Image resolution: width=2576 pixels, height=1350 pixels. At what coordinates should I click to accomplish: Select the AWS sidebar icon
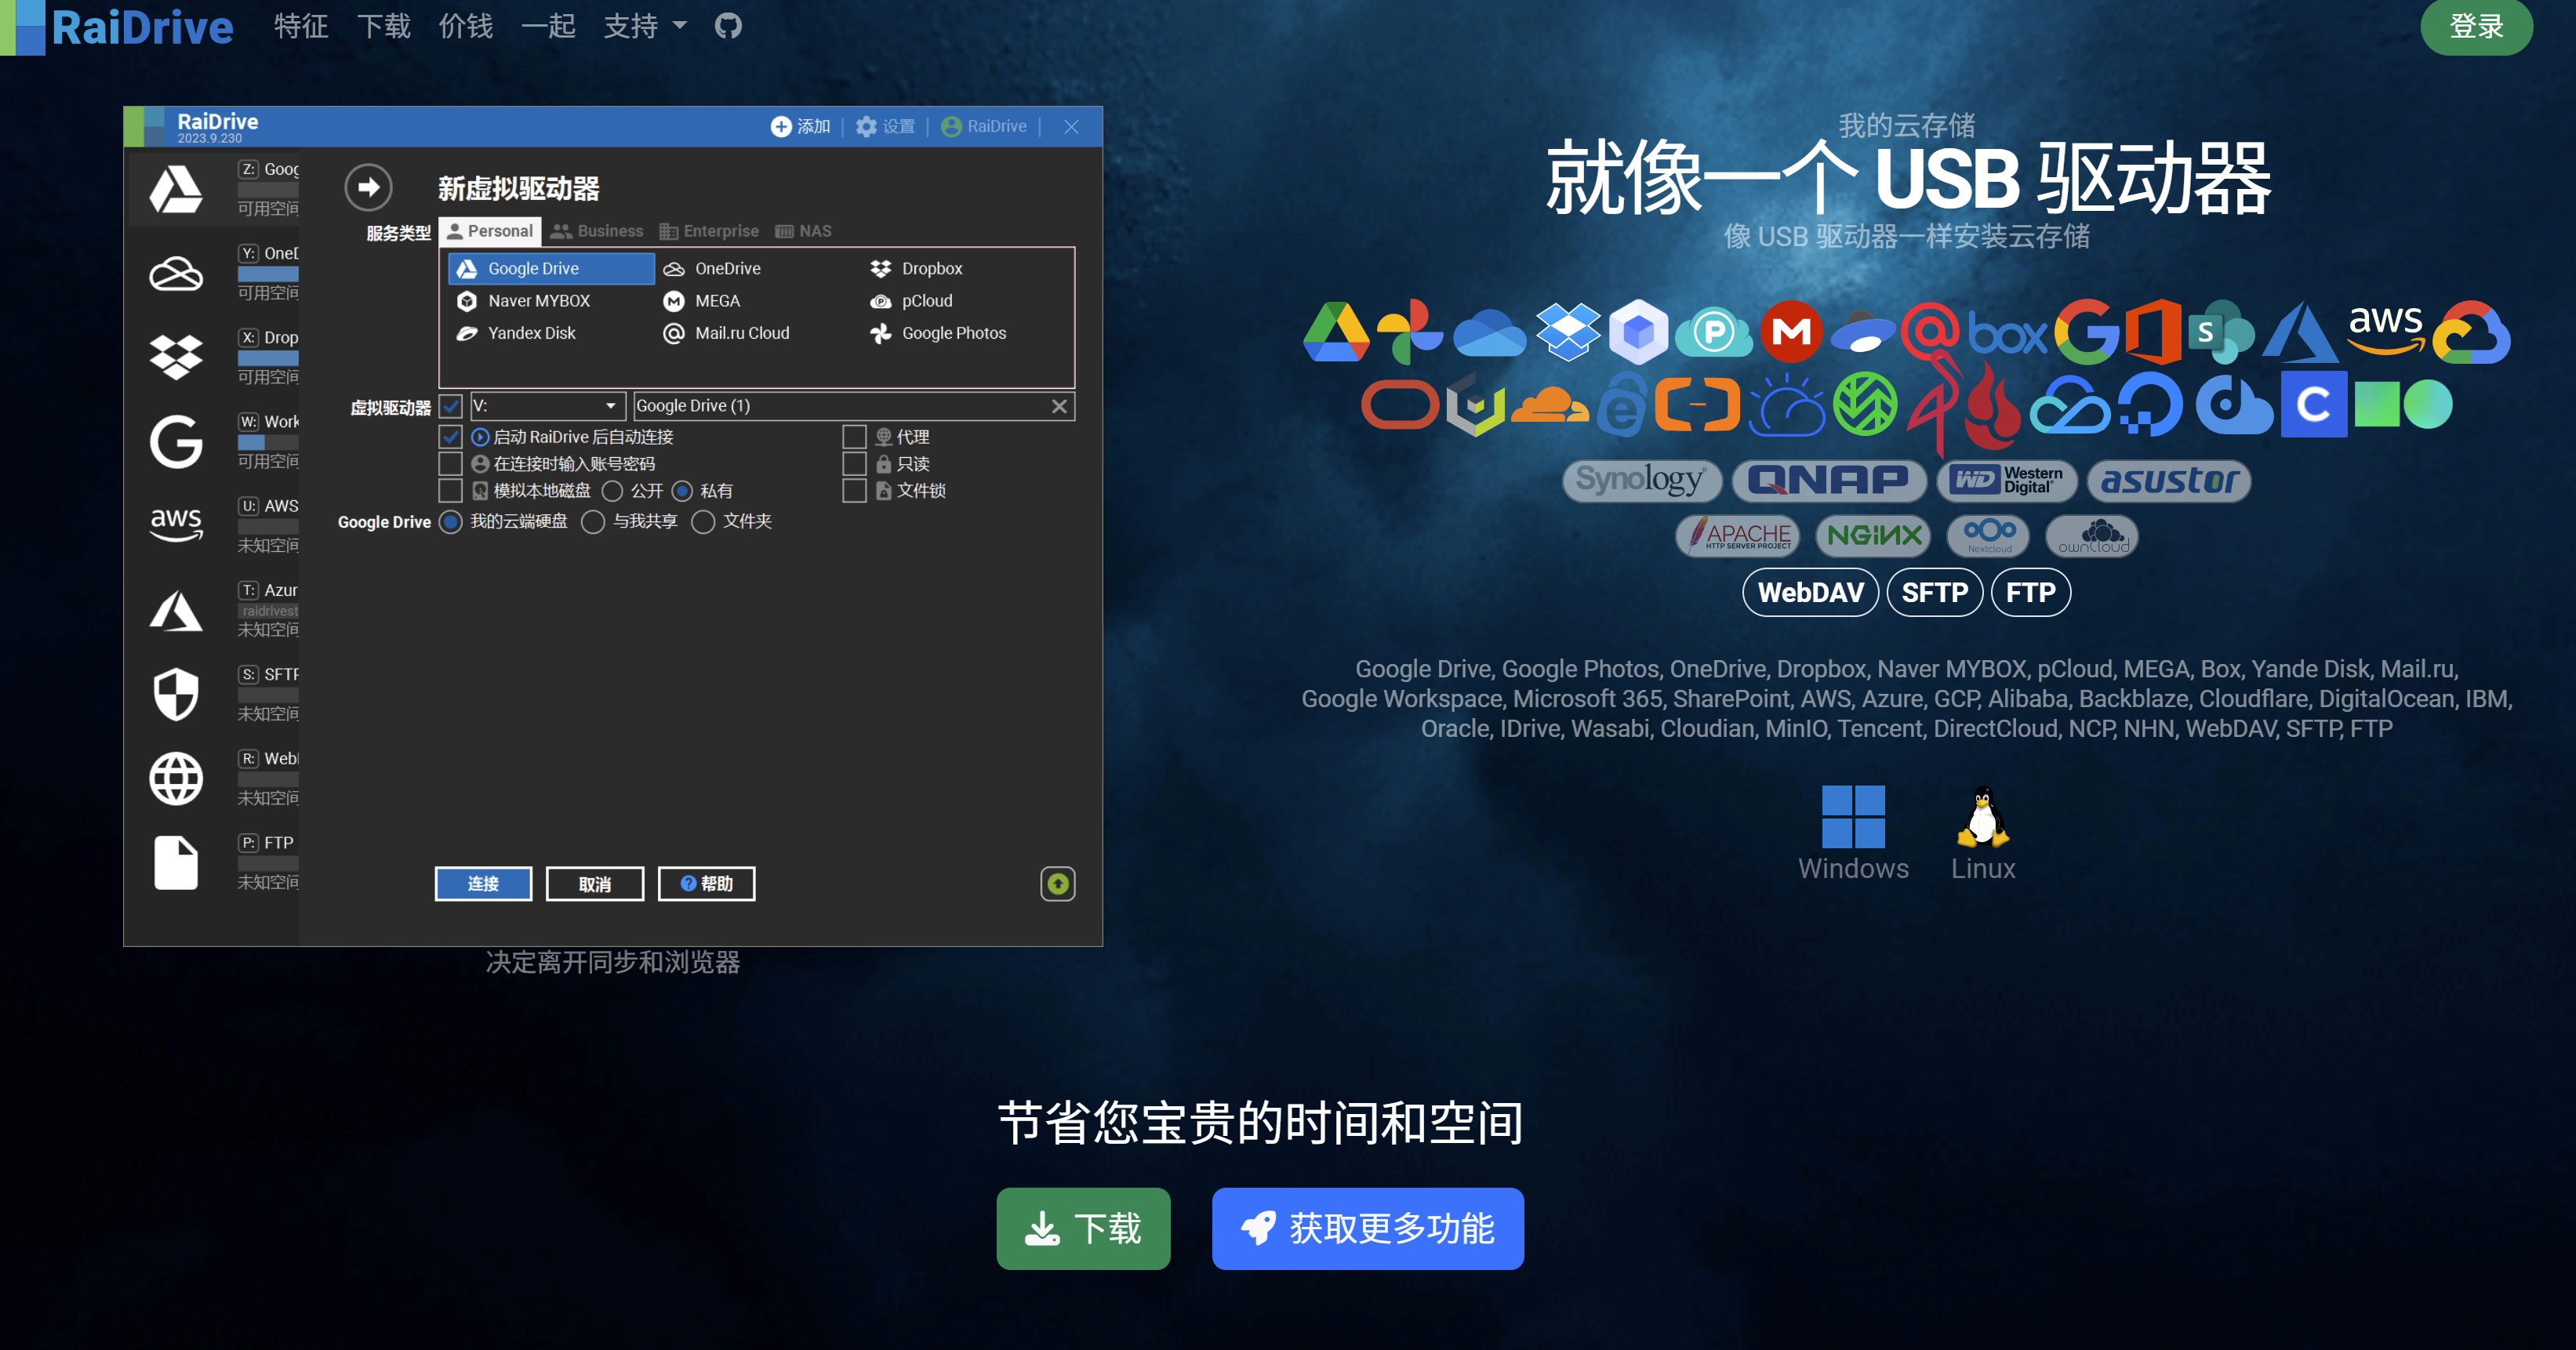[x=176, y=524]
